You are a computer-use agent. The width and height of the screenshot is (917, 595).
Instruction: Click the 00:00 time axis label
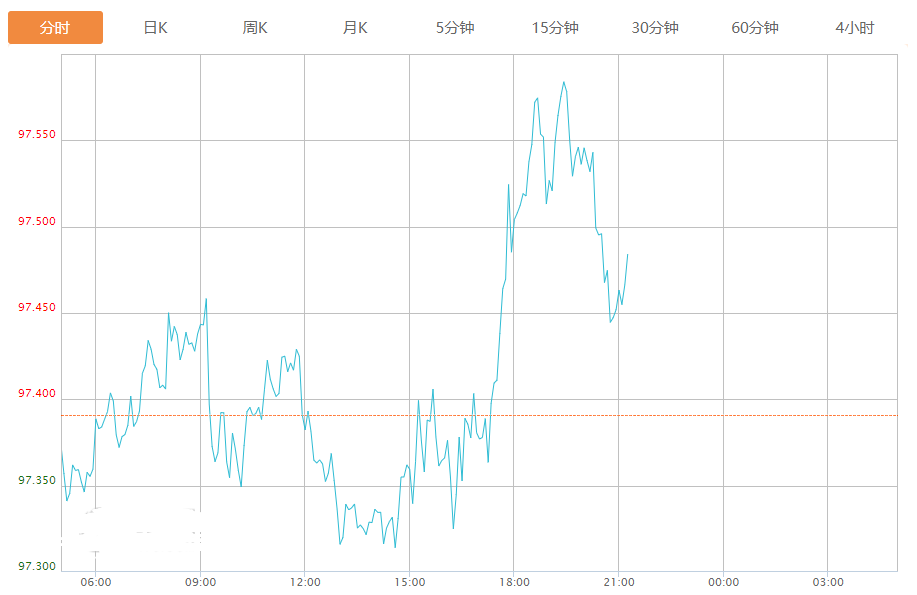pyautogui.click(x=723, y=582)
